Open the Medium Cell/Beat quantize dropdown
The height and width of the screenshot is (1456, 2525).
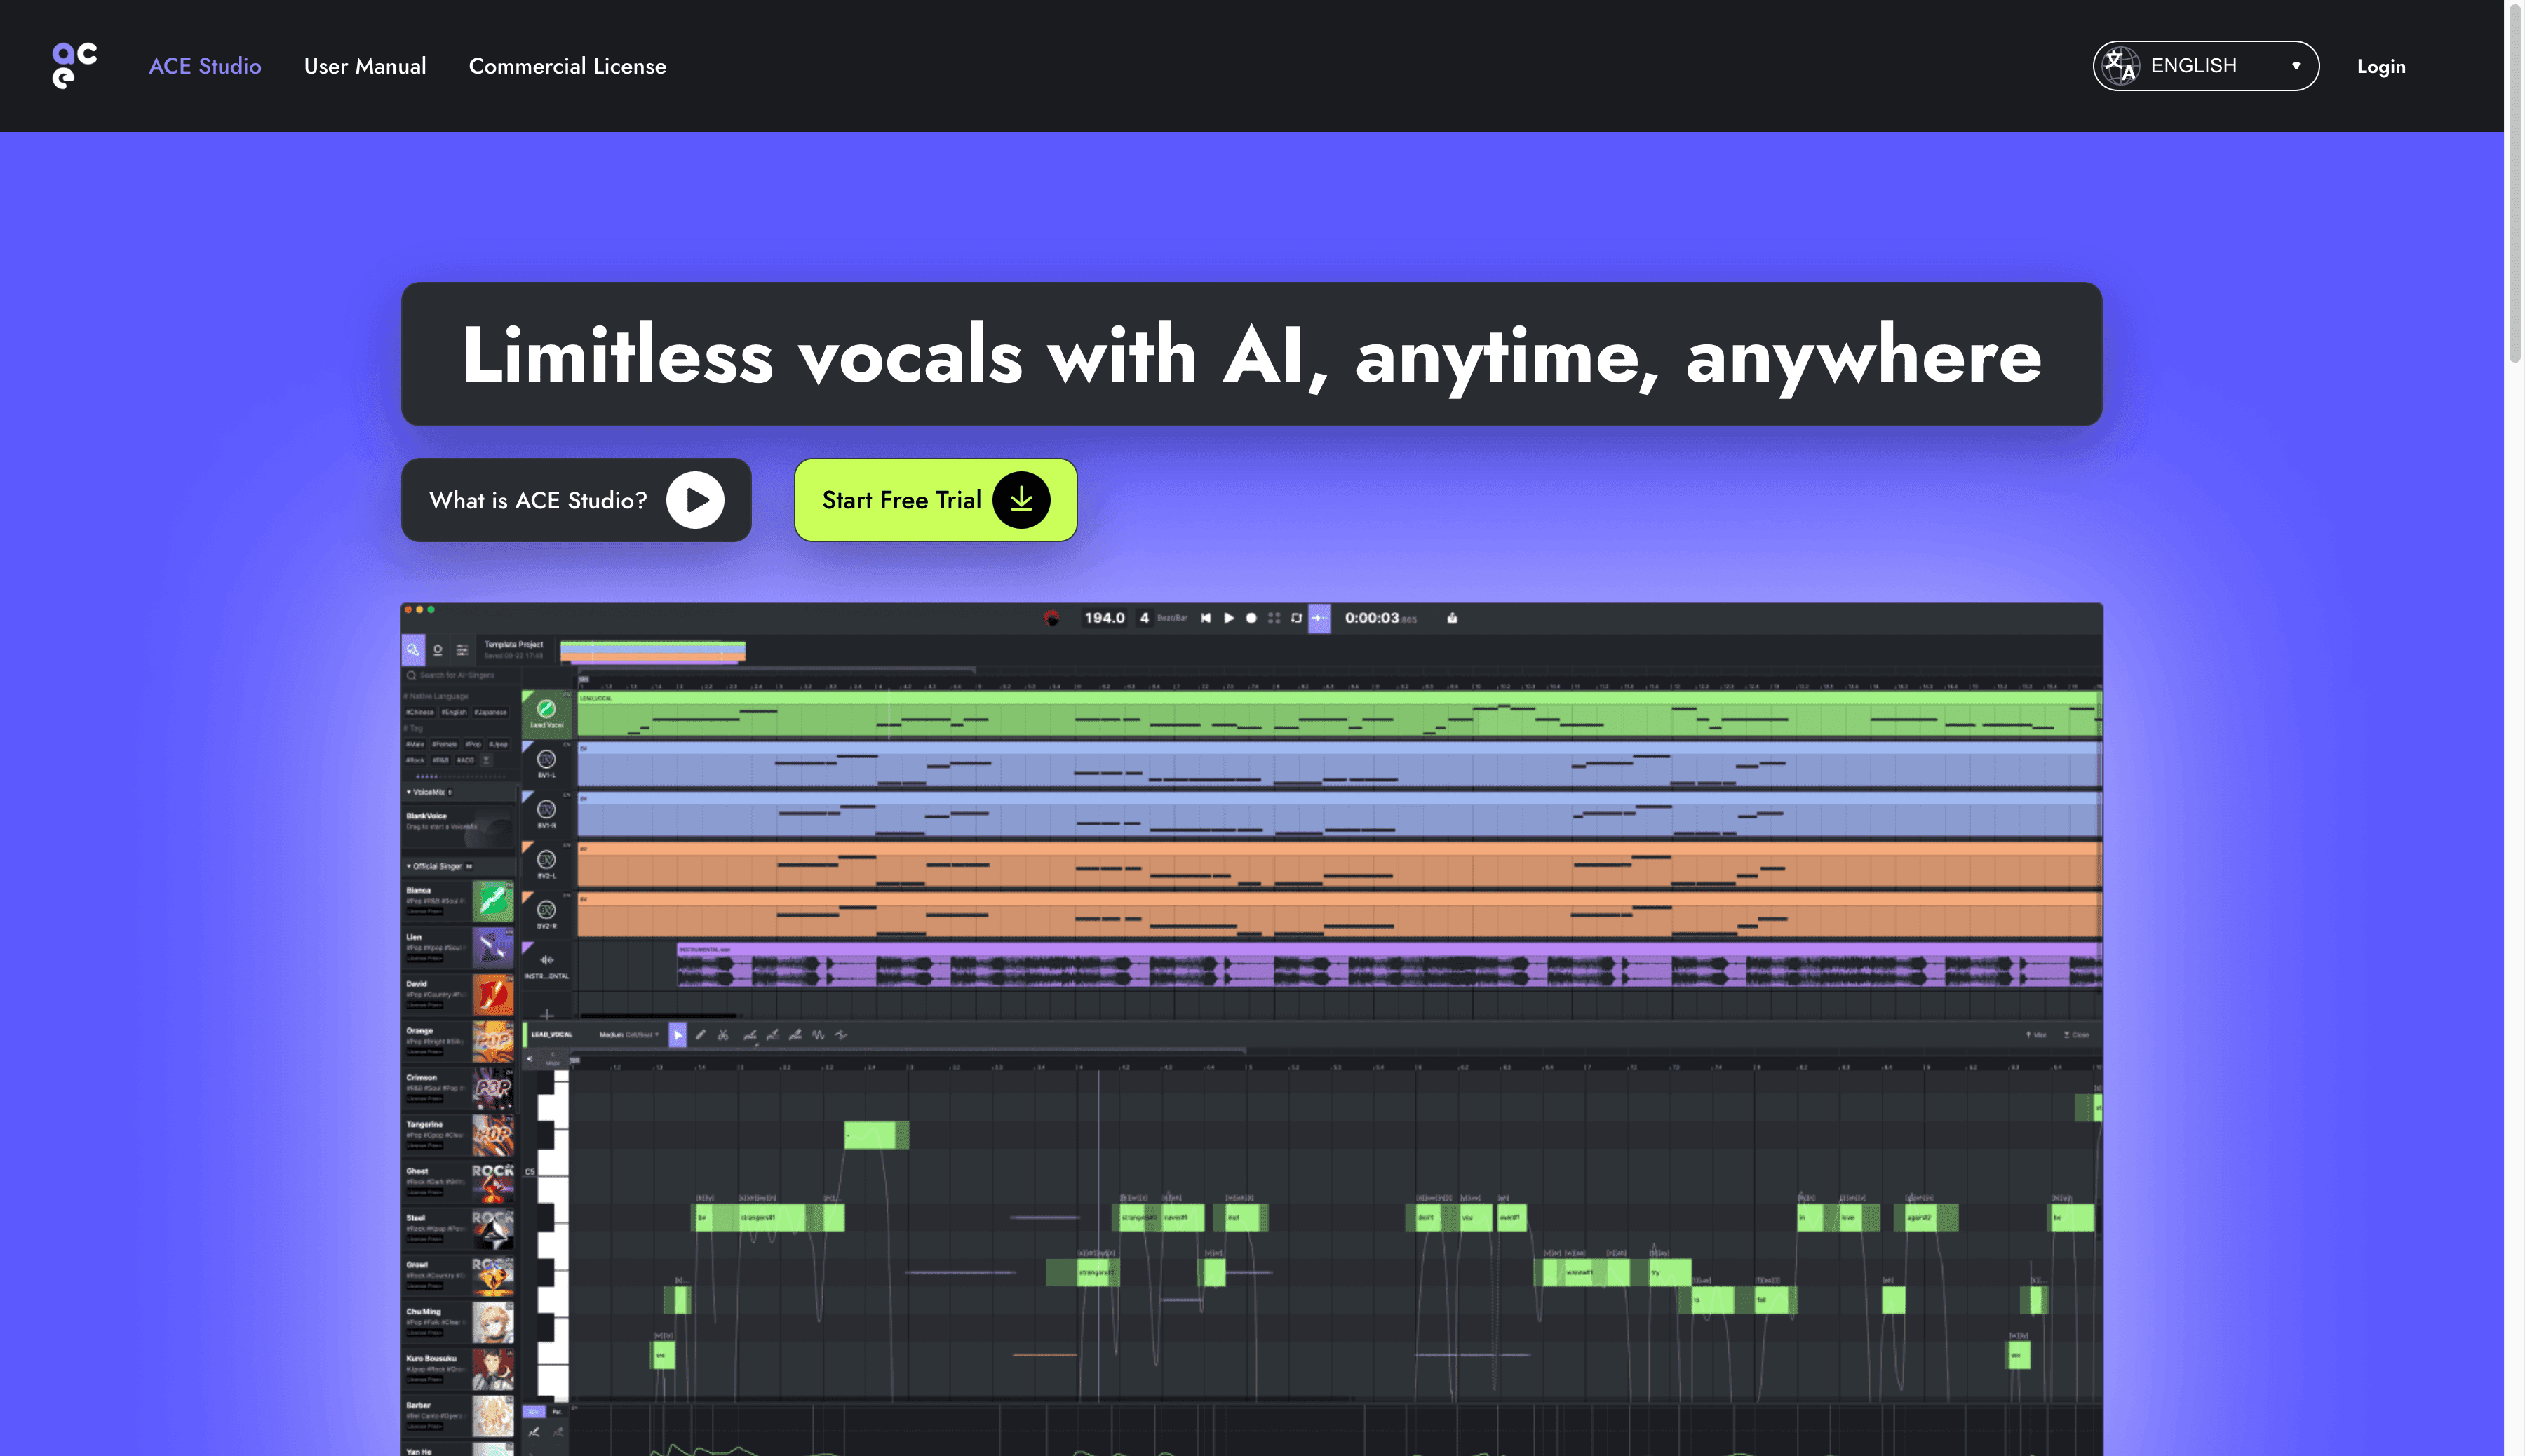coord(629,1035)
